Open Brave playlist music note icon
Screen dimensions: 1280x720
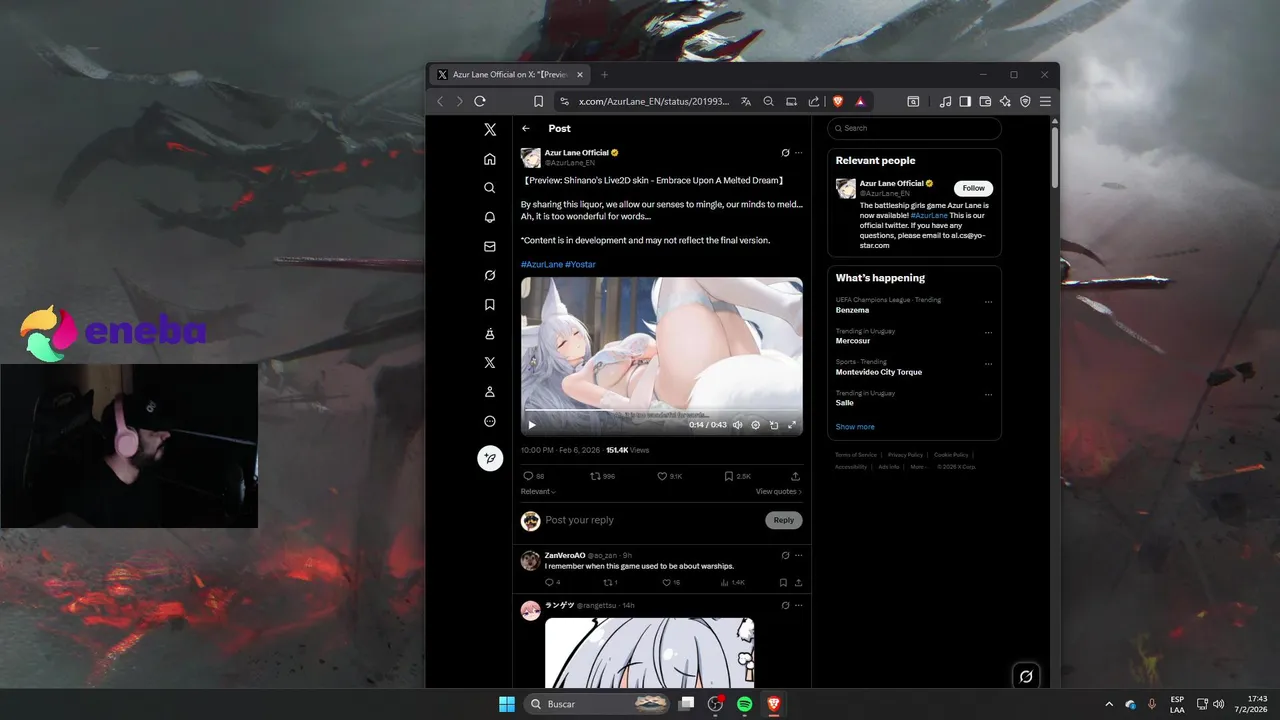pos(945,101)
